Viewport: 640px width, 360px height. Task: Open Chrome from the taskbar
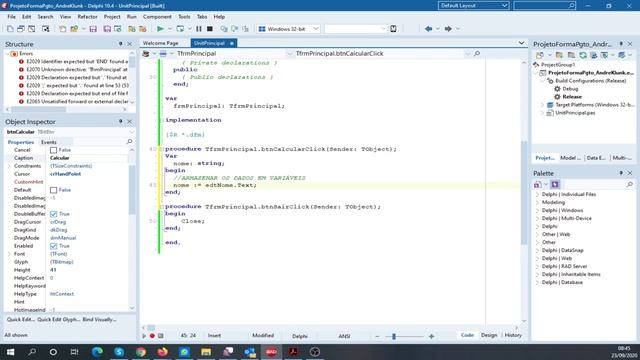pyautogui.click(x=141, y=351)
